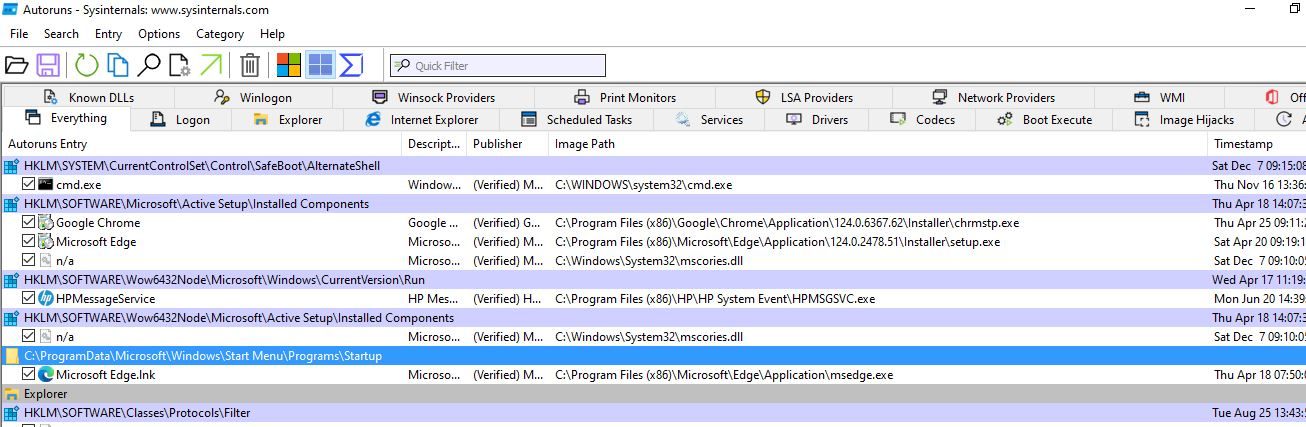Viewport: 1306px width, 427px height.
Task: Switch to the Drivers tab
Action: 817,119
